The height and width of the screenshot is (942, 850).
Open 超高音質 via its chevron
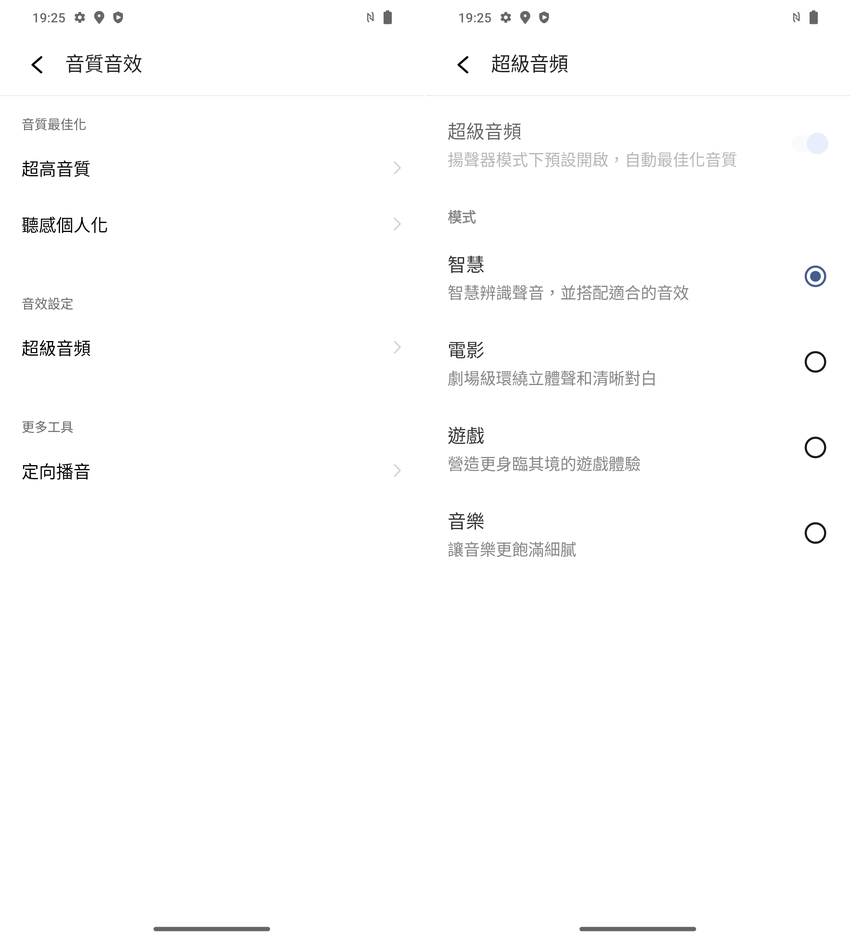tap(397, 168)
